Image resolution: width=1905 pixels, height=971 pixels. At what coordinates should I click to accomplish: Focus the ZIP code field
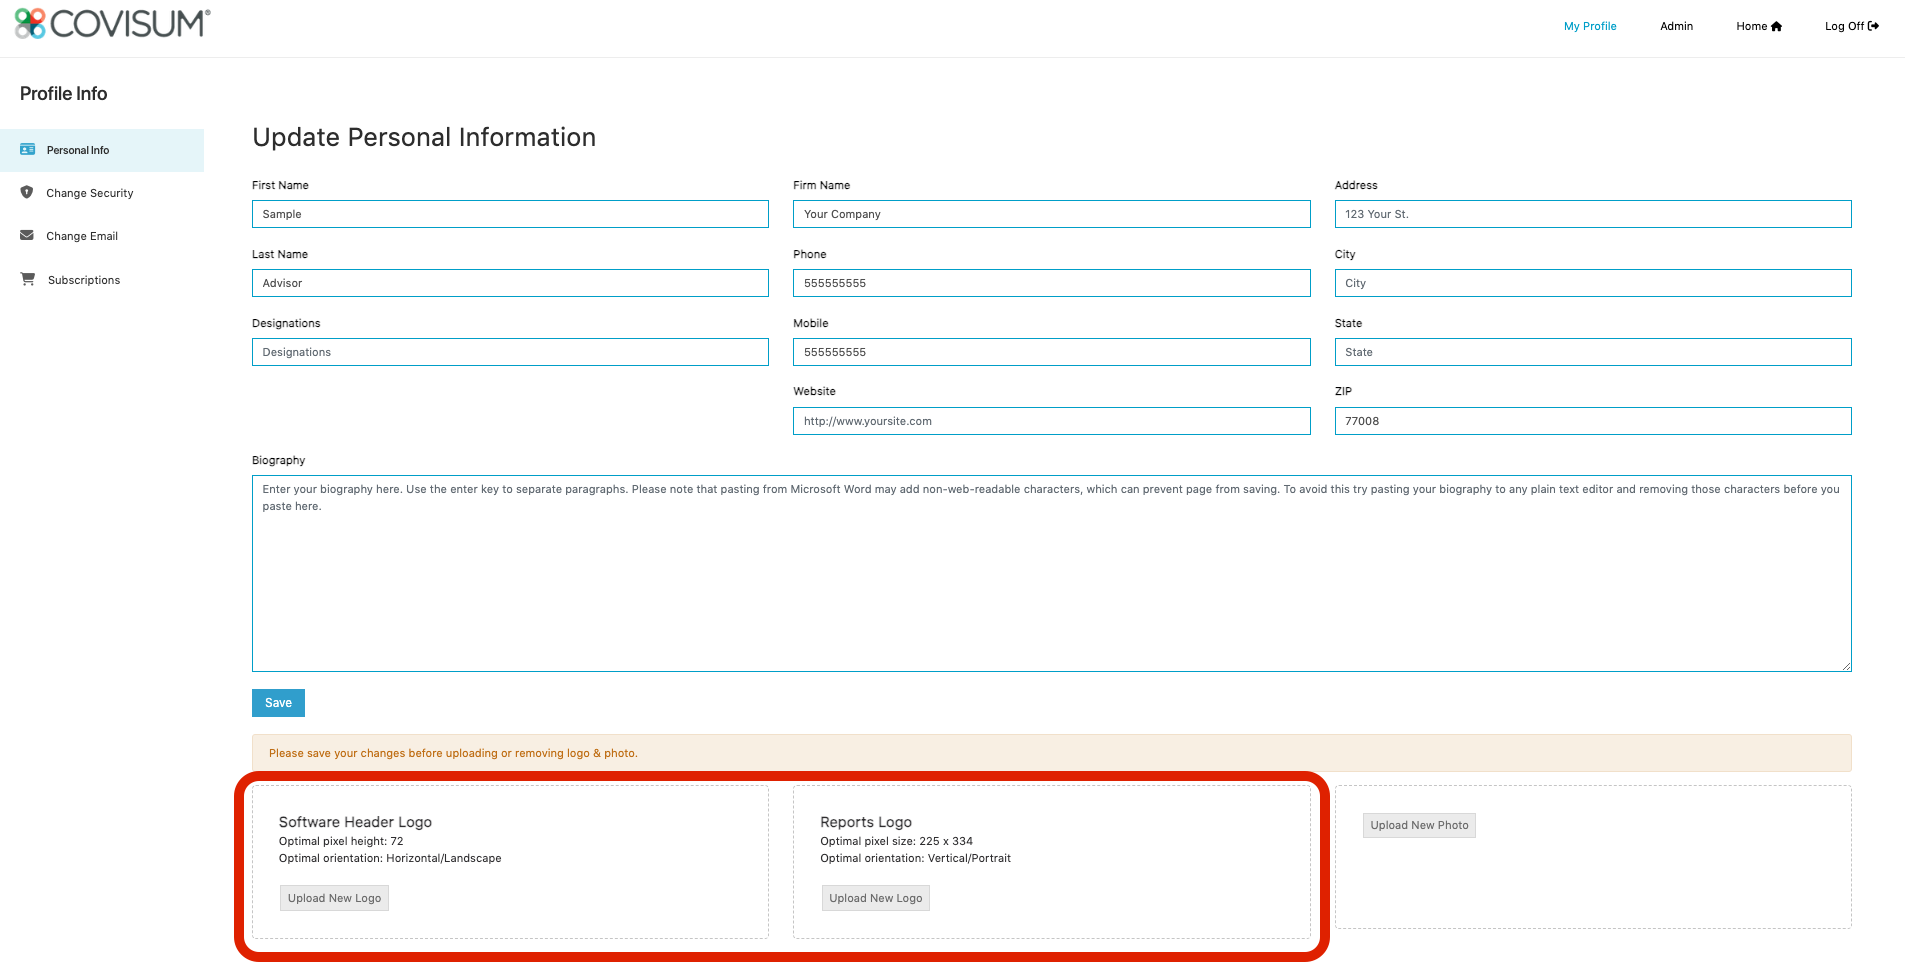(1592, 421)
